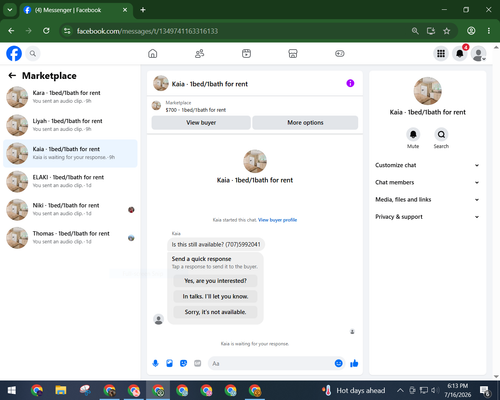The height and width of the screenshot is (400, 500).
Task: Expand the Privacy & support section
Action: click(x=427, y=217)
